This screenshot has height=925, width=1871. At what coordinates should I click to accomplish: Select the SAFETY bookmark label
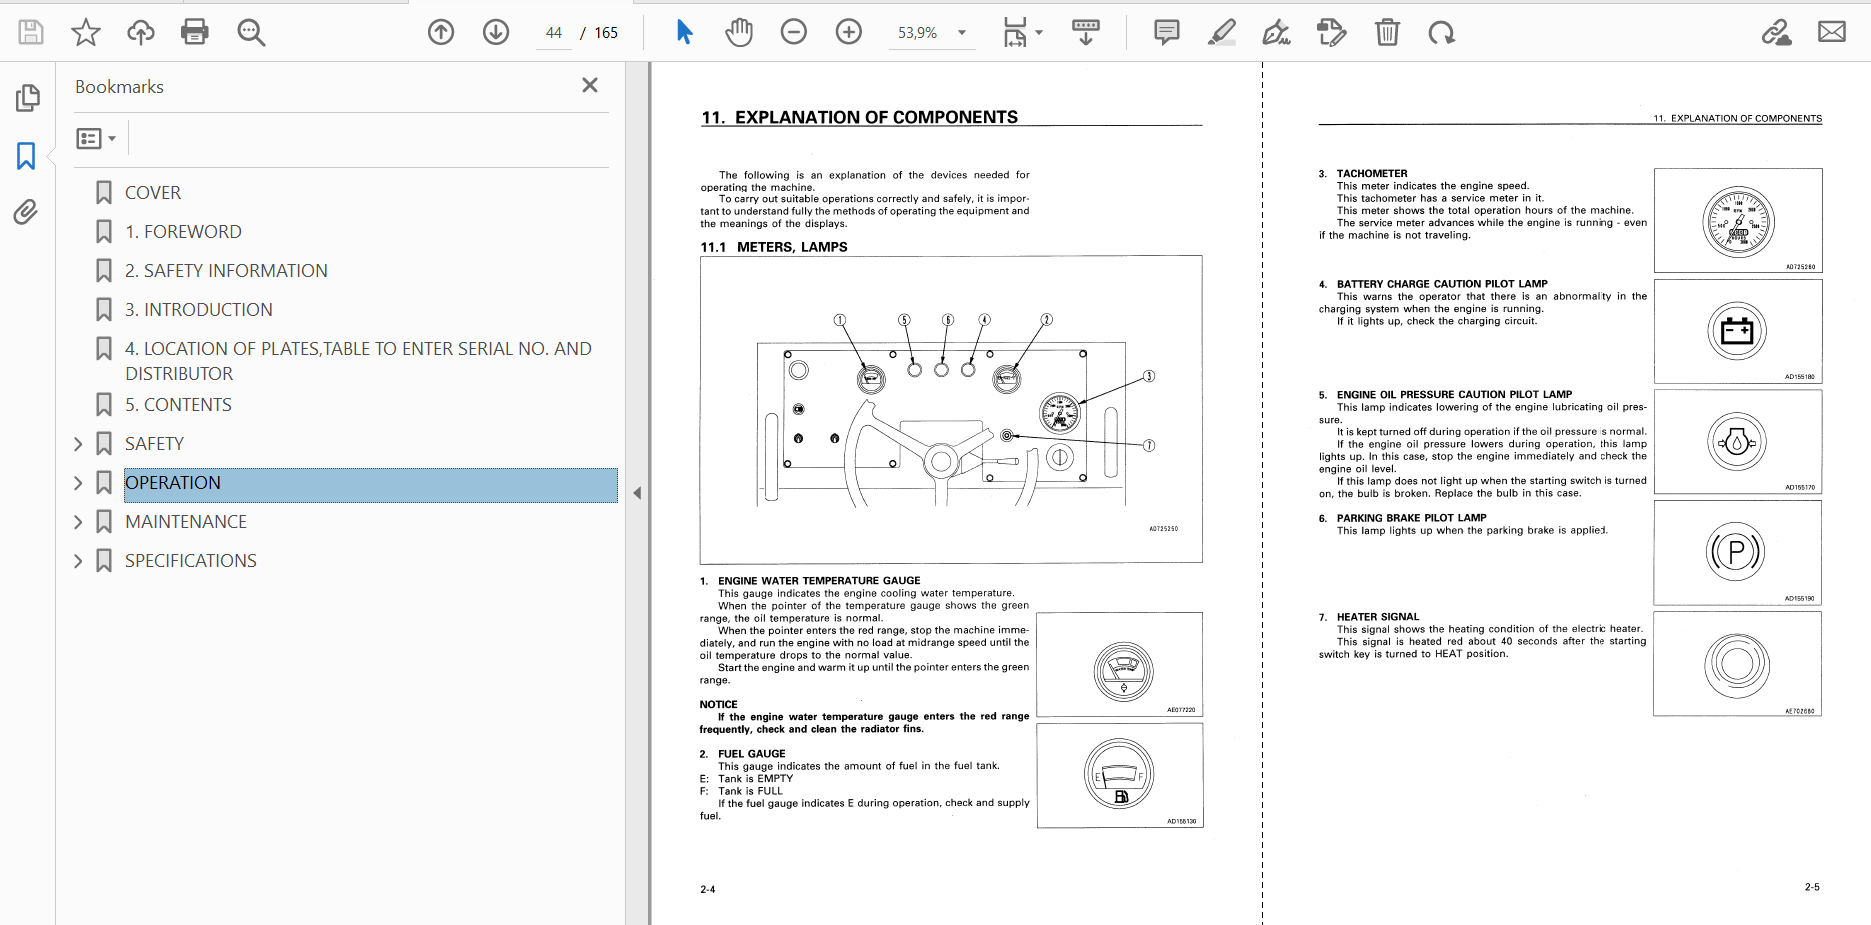[x=154, y=443]
